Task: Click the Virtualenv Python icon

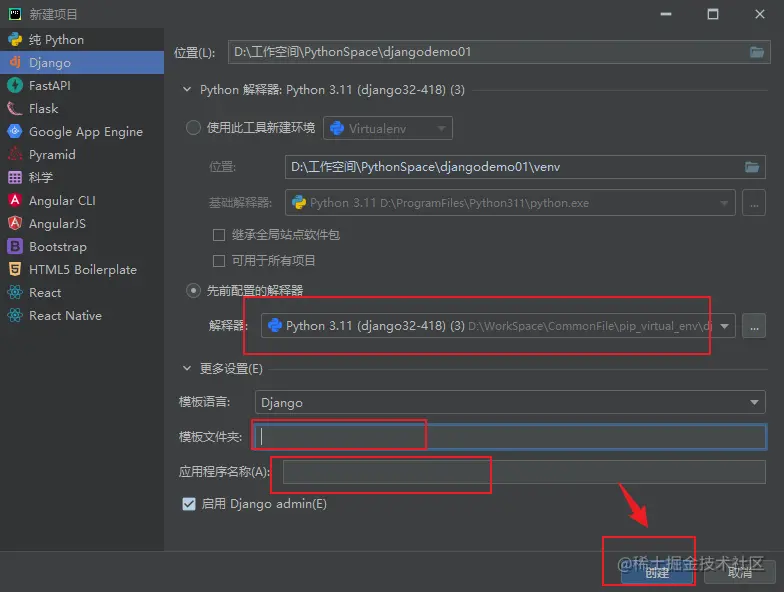Action: pos(337,128)
